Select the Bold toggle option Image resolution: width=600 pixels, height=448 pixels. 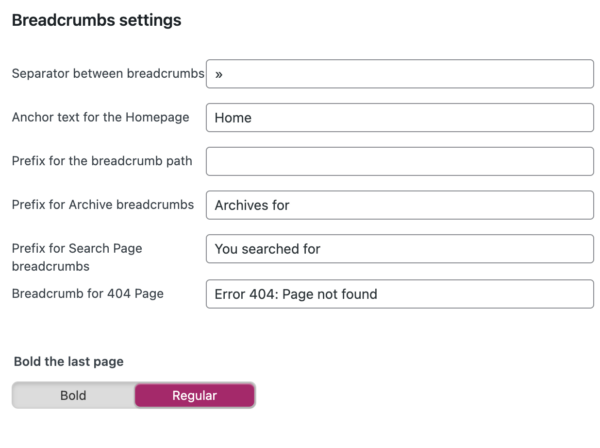pyautogui.click(x=73, y=395)
